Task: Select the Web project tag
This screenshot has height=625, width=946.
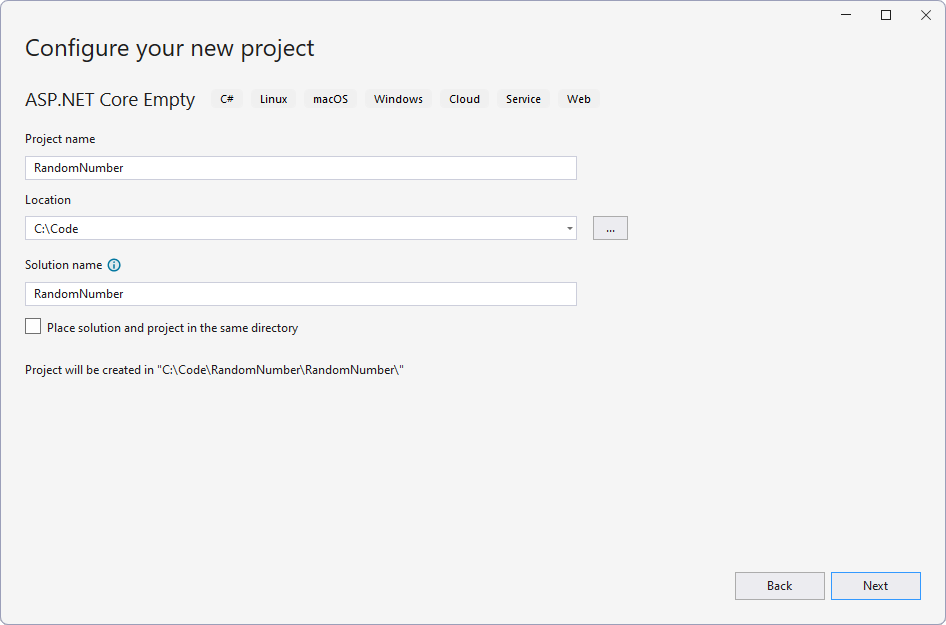Action: [x=577, y=98]
